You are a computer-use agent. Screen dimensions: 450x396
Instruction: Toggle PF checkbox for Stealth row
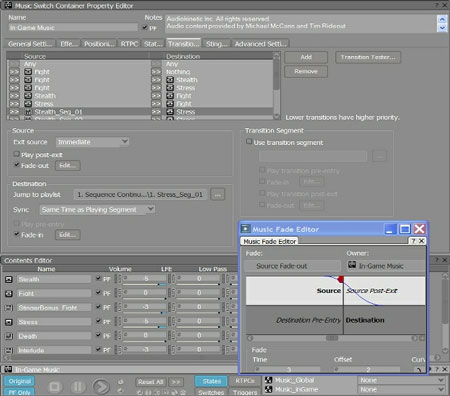(98, 278)
